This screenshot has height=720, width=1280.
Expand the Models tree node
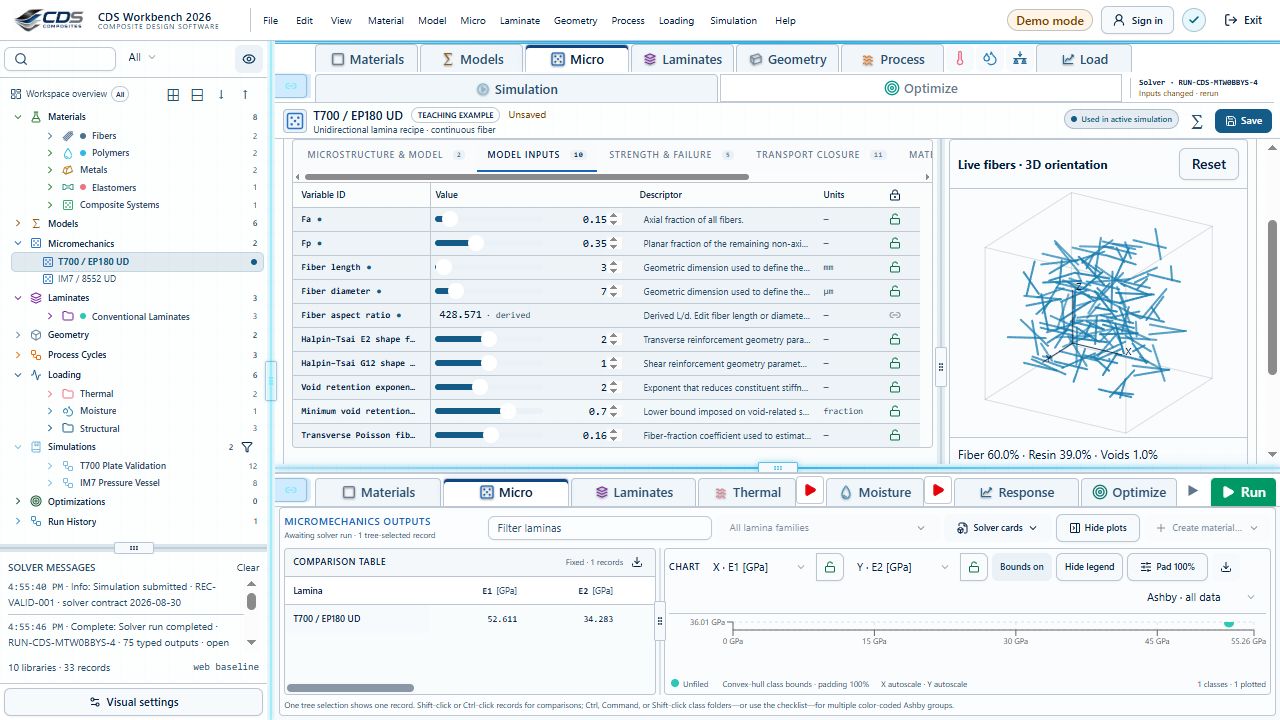18,224
